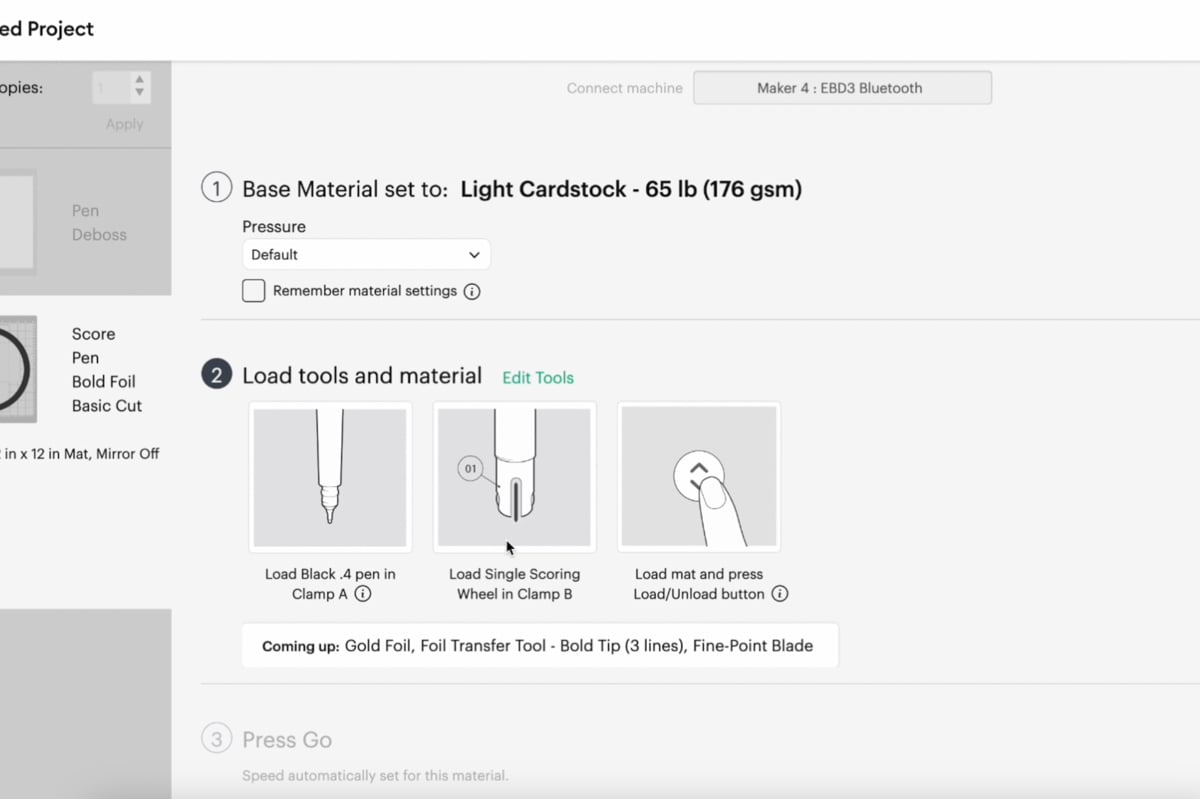1200x799 pixels.
Task: Click the step 2 number badge
Action: [216, 375]
